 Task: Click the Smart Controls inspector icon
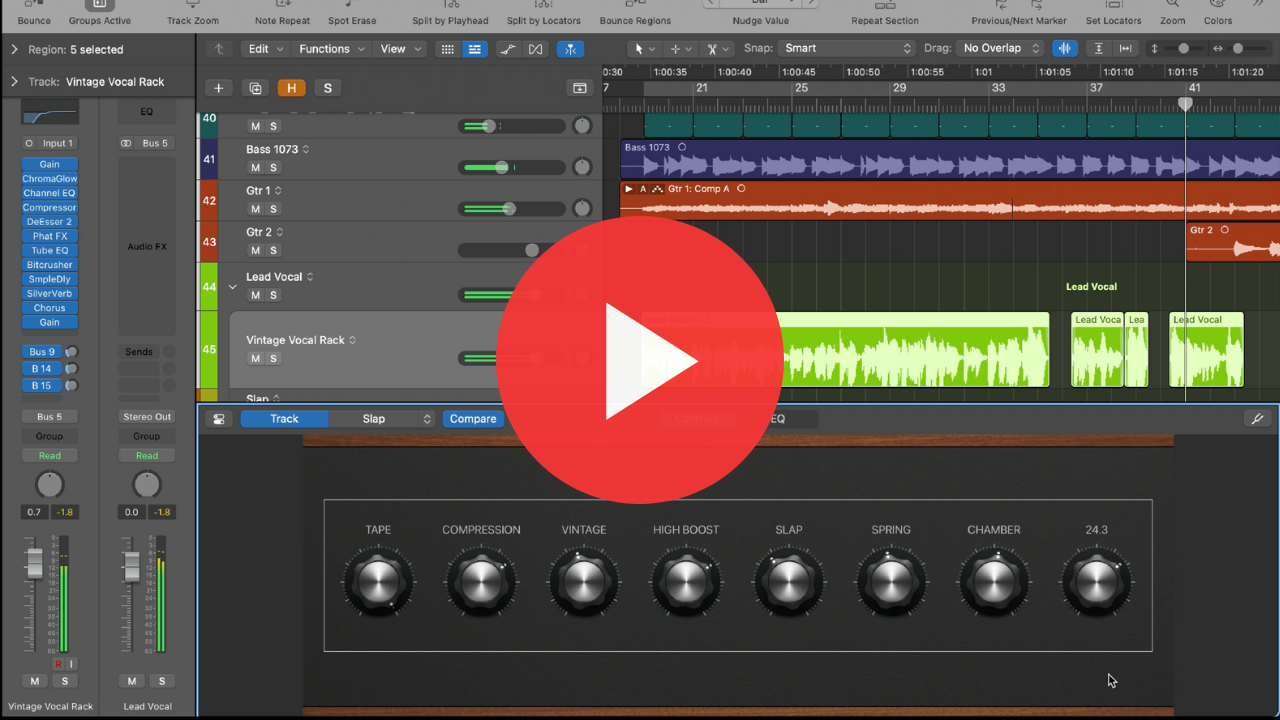click(219, 419)
